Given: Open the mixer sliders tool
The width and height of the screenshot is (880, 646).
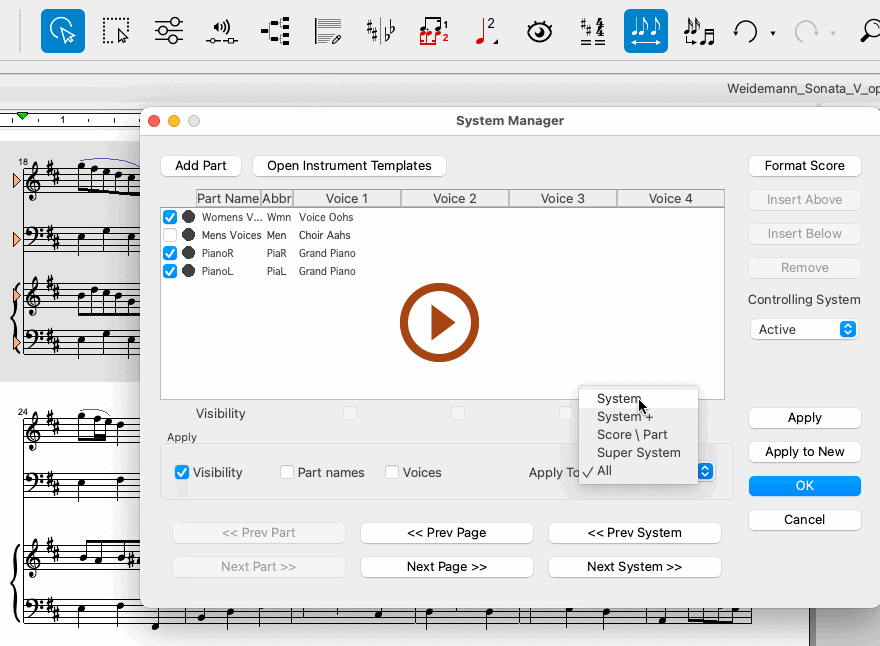Looking at the screenshot, I should pos(168,31).
